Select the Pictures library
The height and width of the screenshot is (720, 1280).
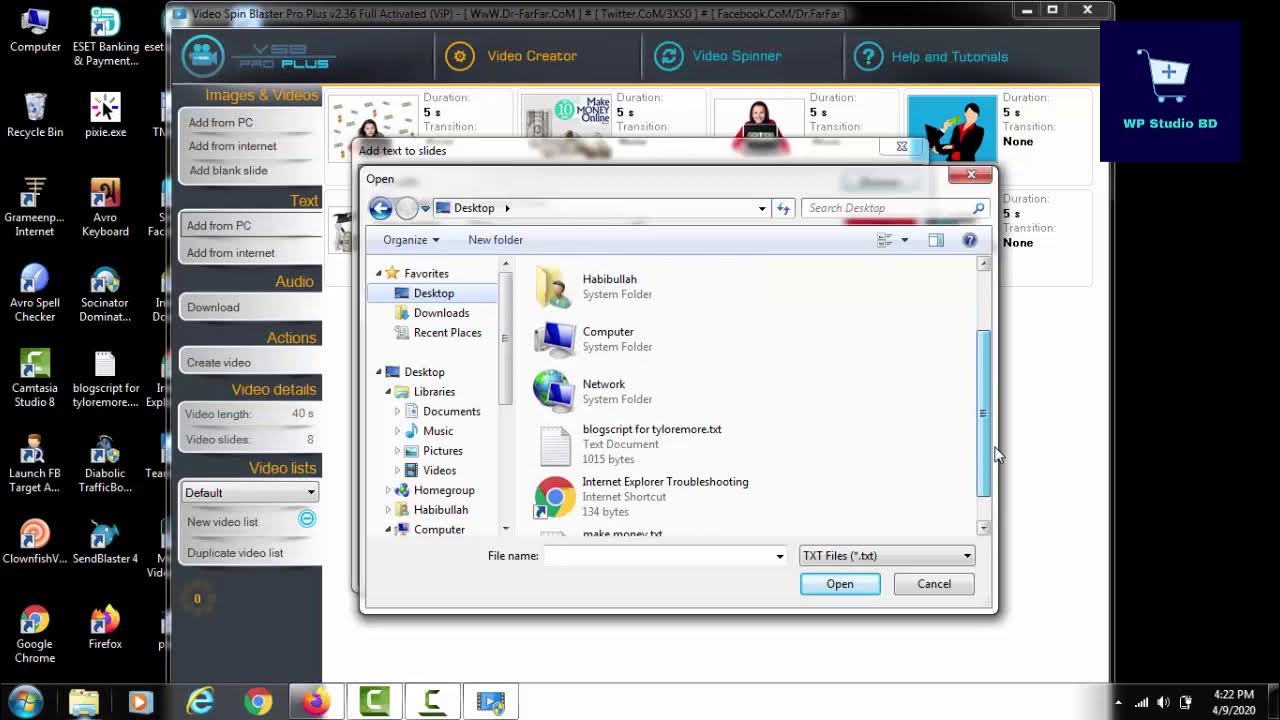coord(442,450)
